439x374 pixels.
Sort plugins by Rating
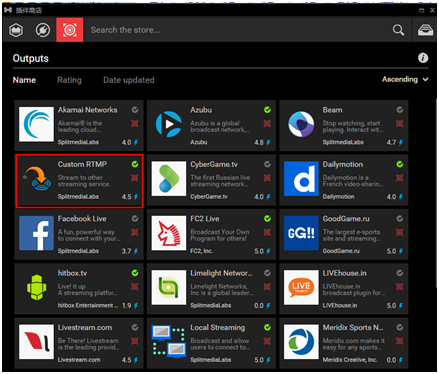(x=69, y=80)
